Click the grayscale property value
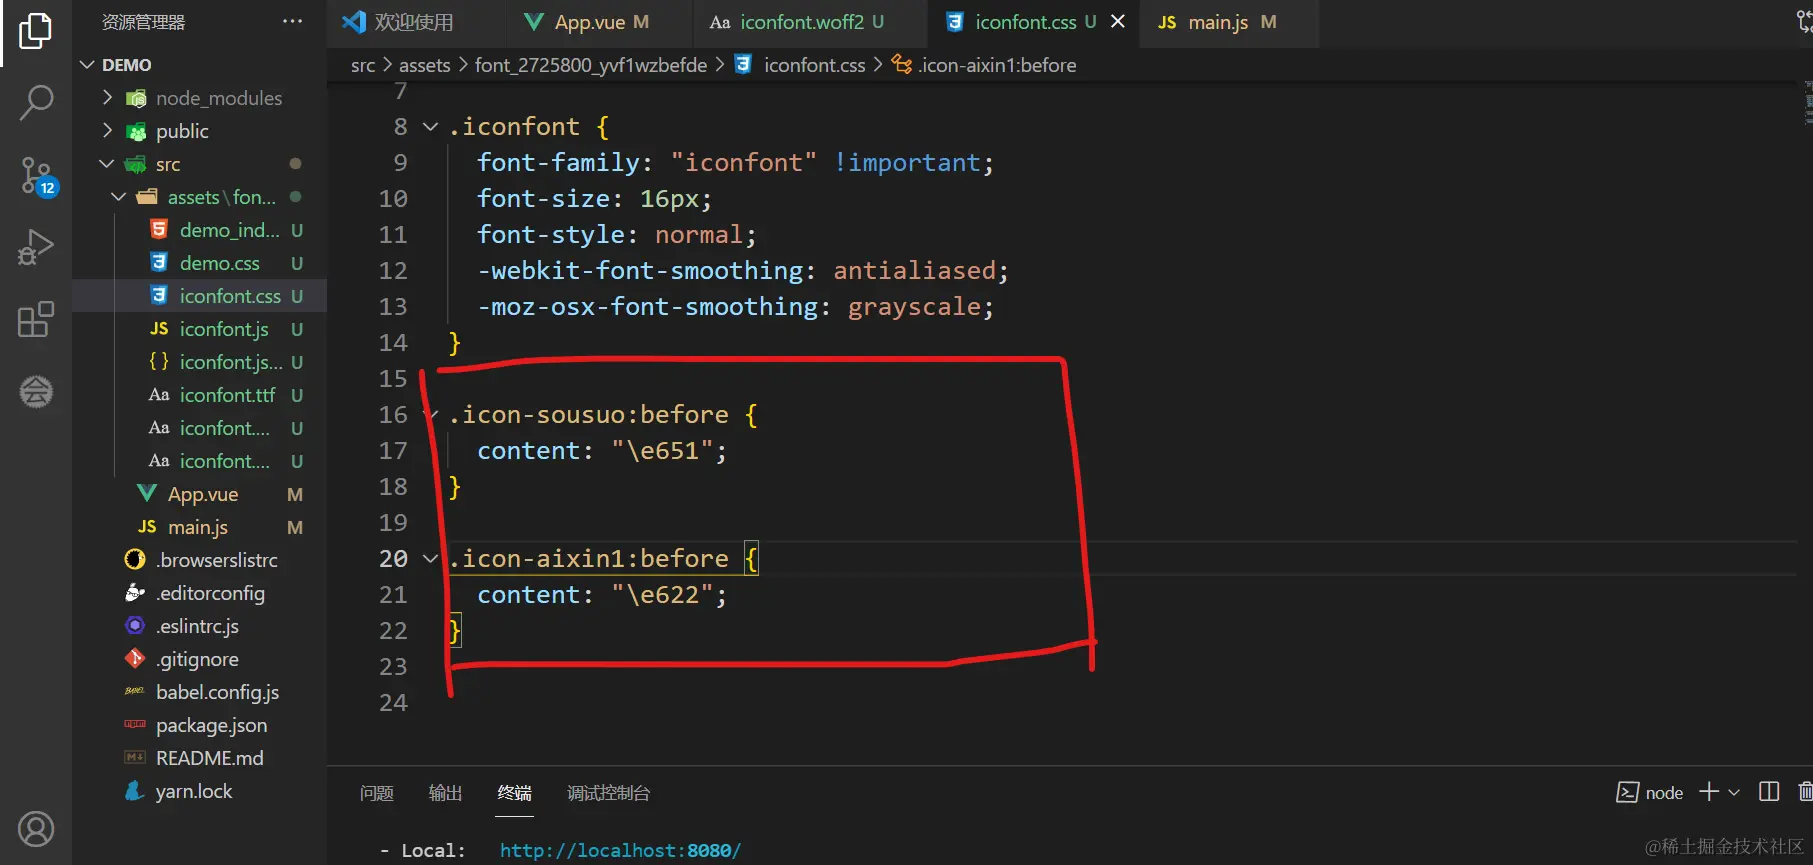The image size is (1813, 865). [914, 307]
